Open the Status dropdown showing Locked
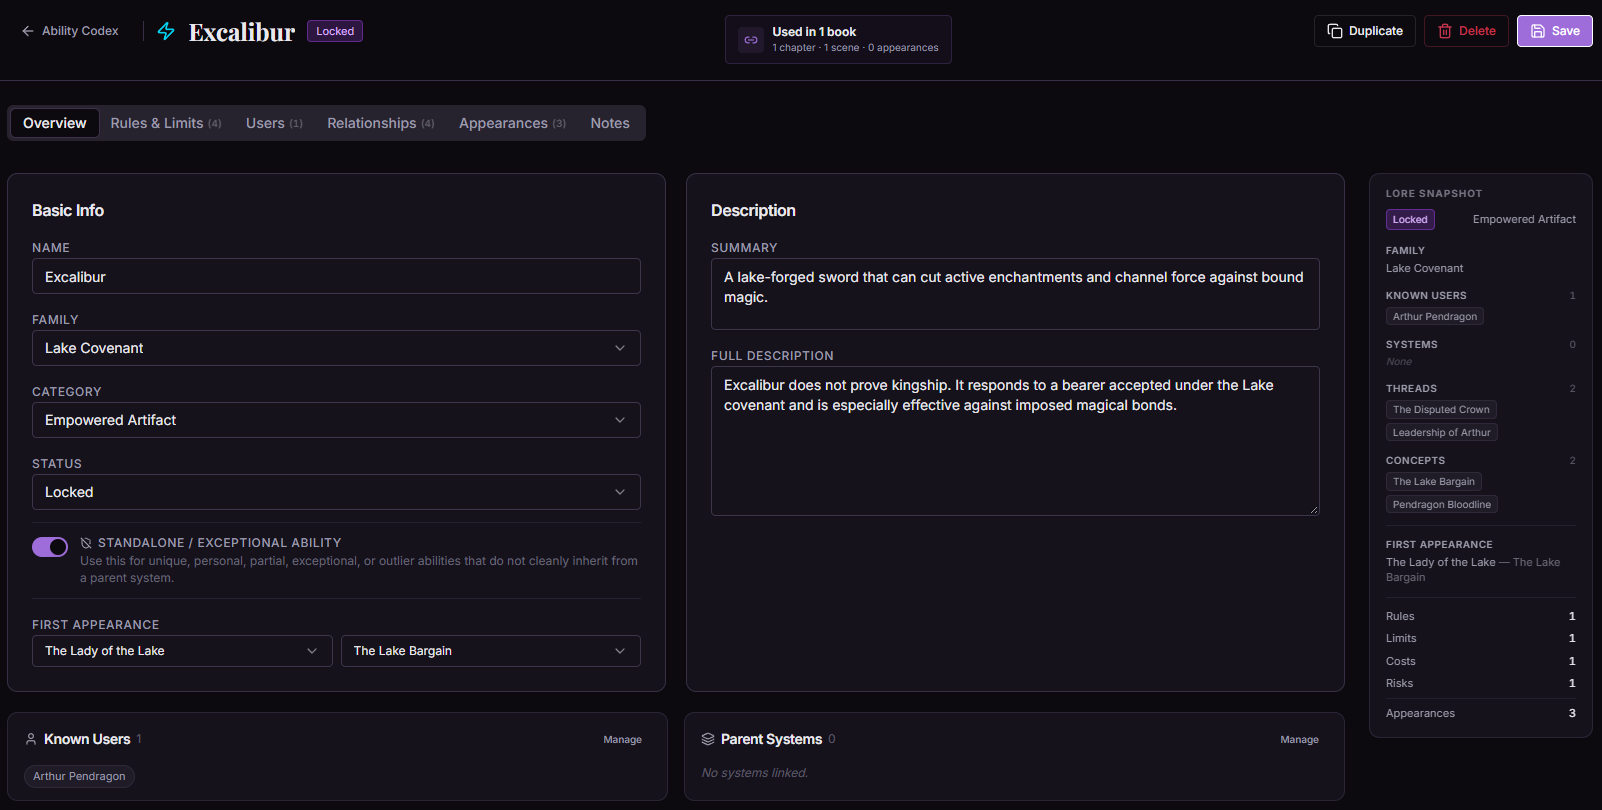 click(336, 492)
